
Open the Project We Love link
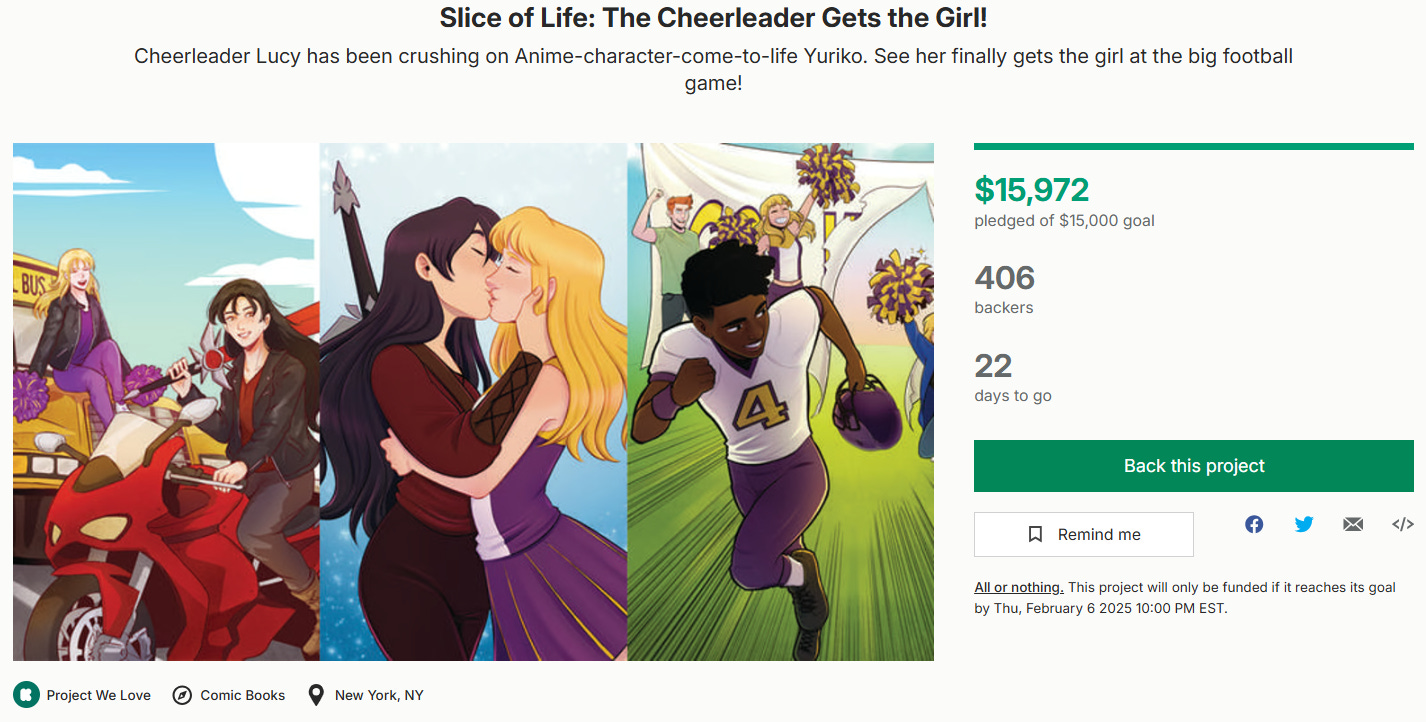tap(99, 695)
